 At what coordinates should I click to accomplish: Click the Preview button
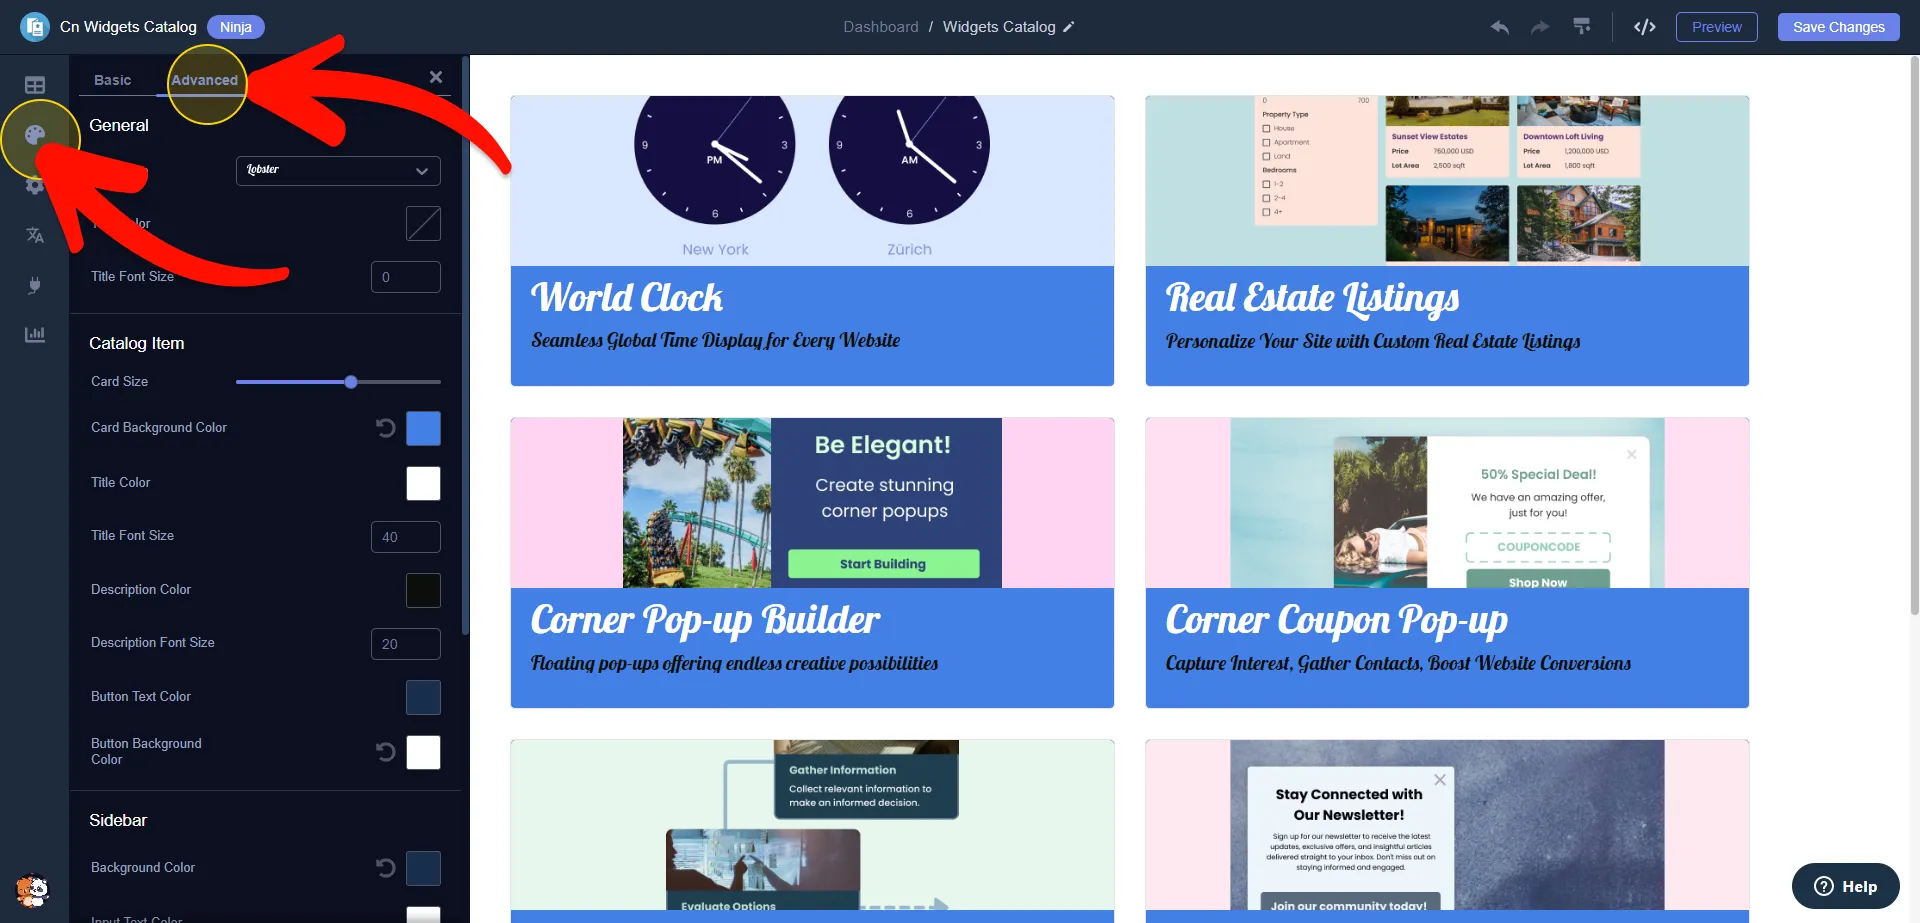coord(1717,27)
